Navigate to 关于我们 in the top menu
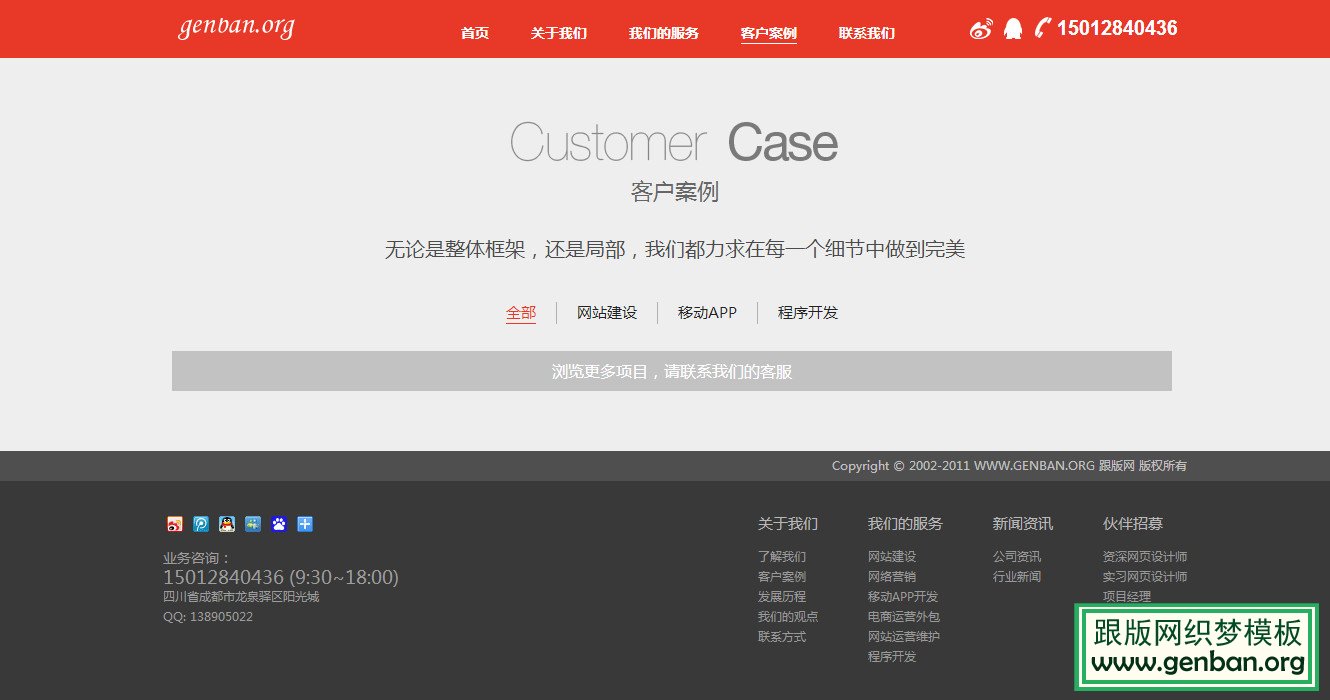1330x700 pixels. tap(557, 32)
